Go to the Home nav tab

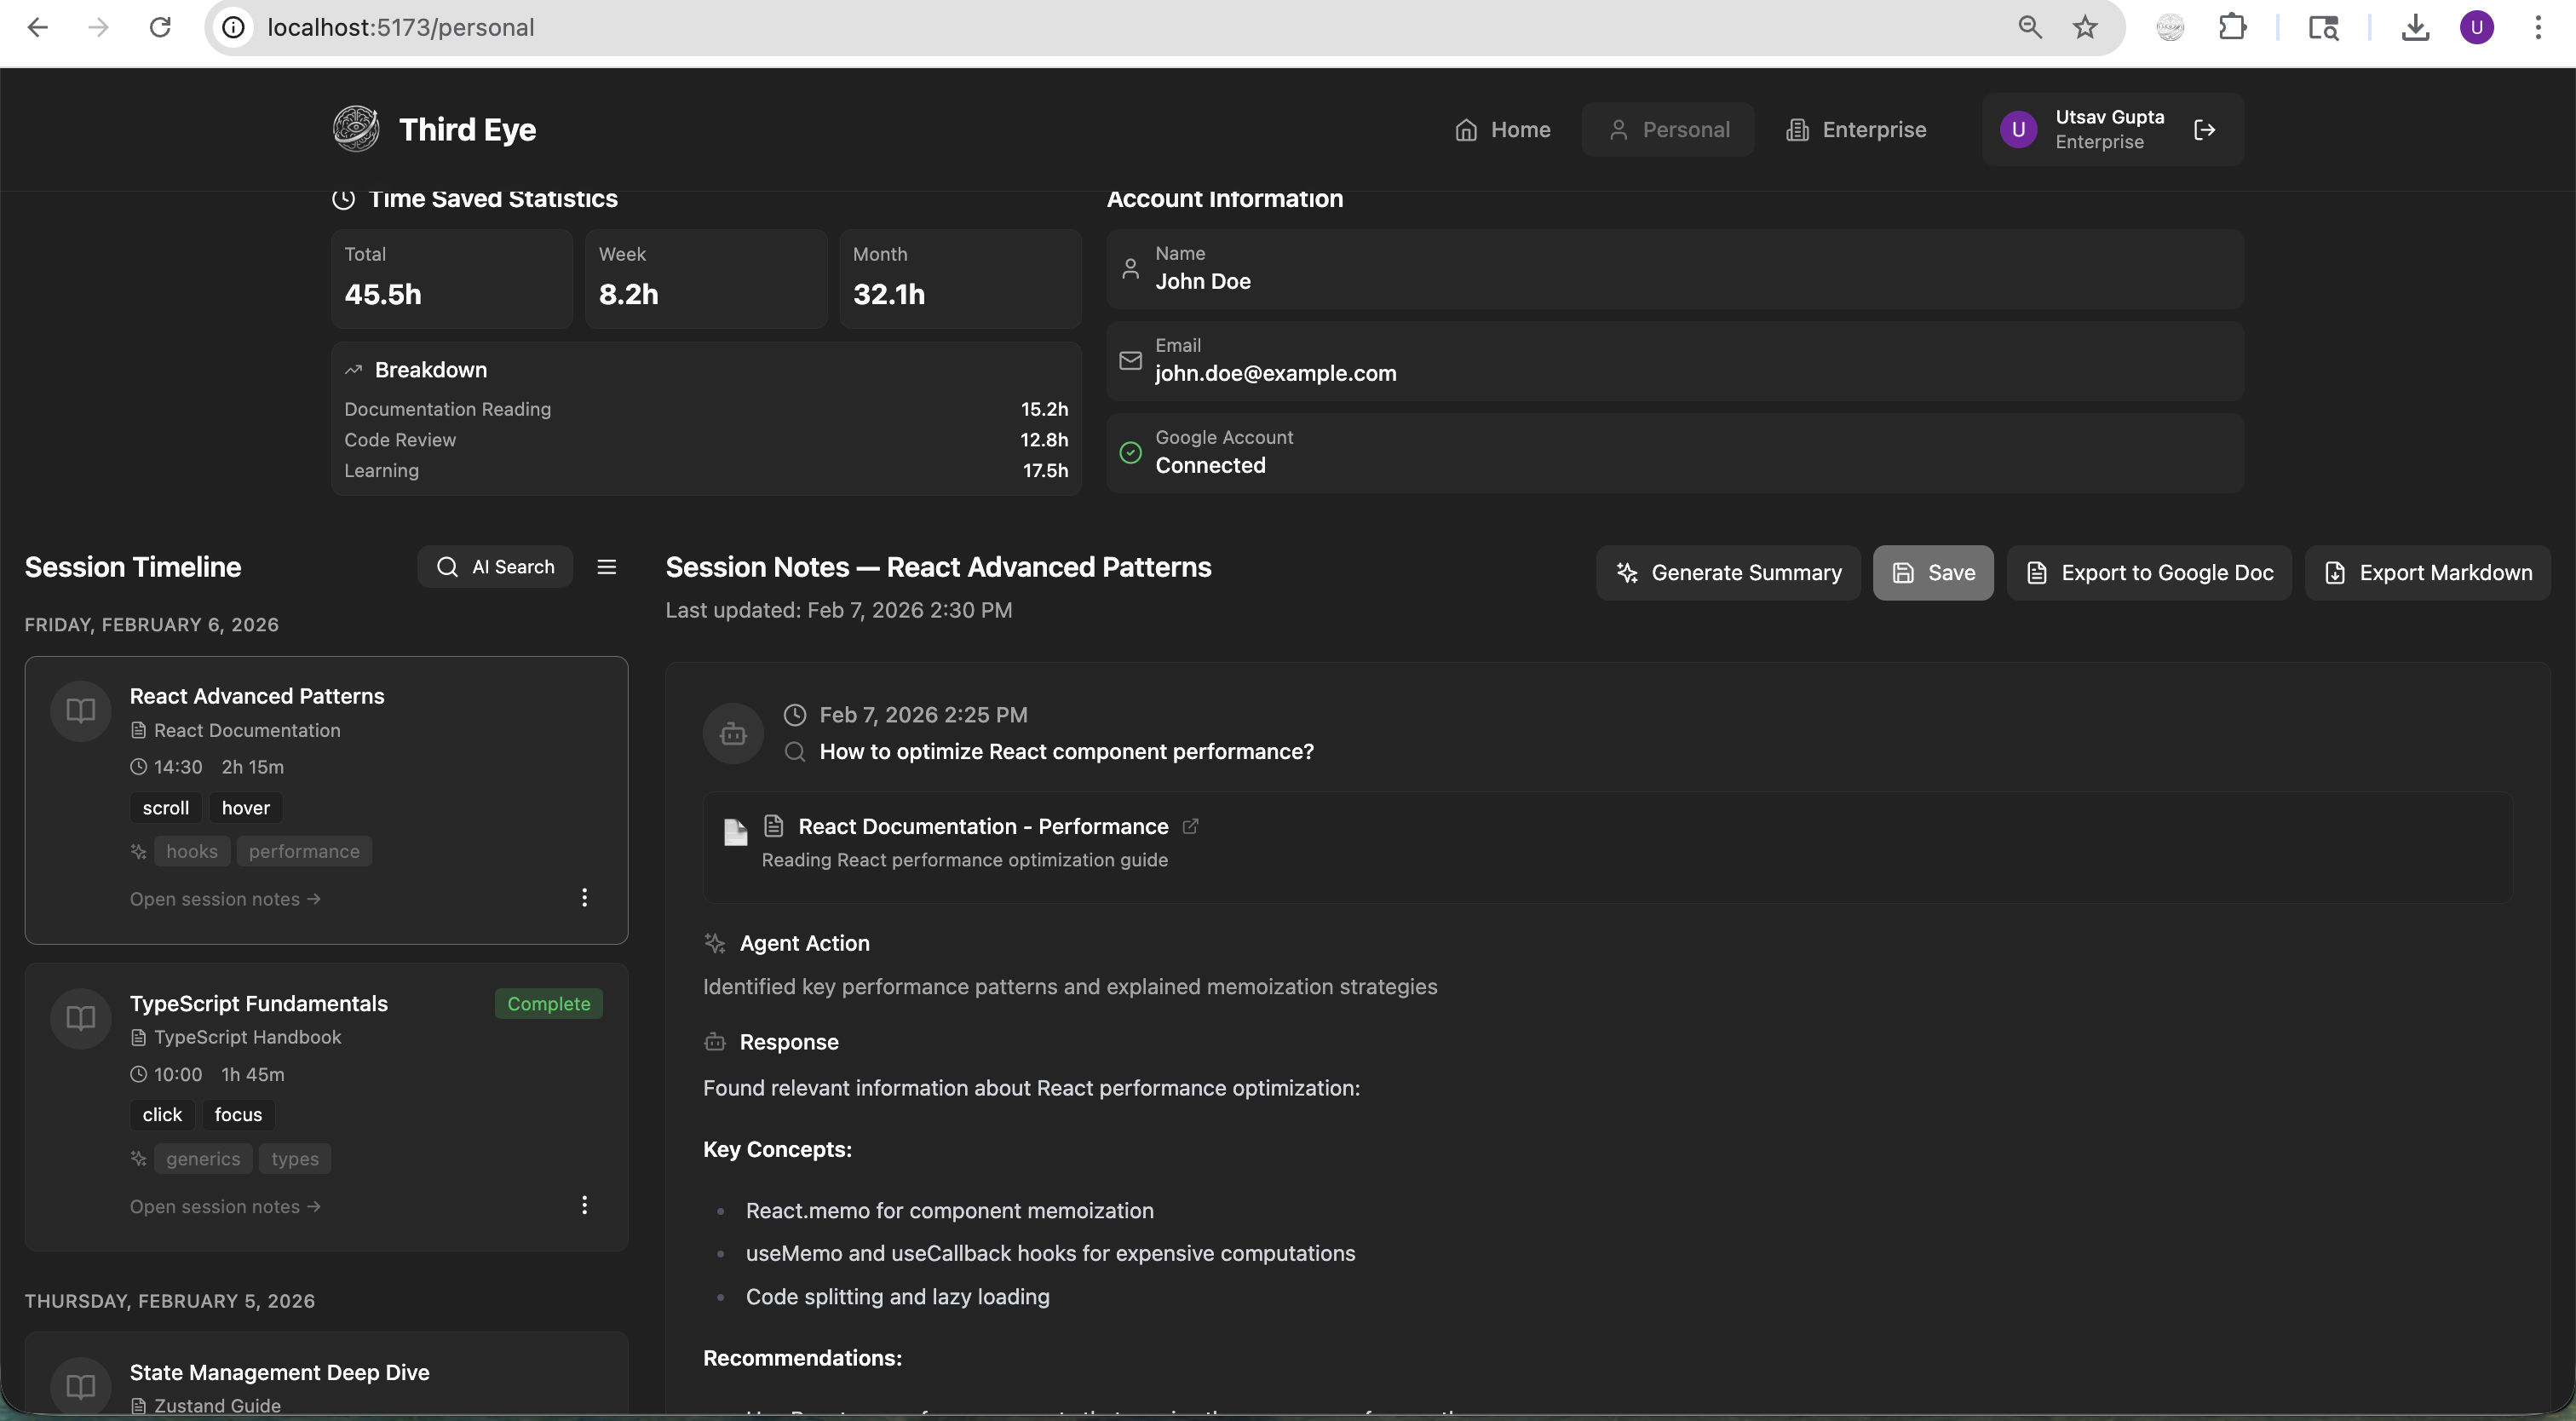pos(1503,130)
